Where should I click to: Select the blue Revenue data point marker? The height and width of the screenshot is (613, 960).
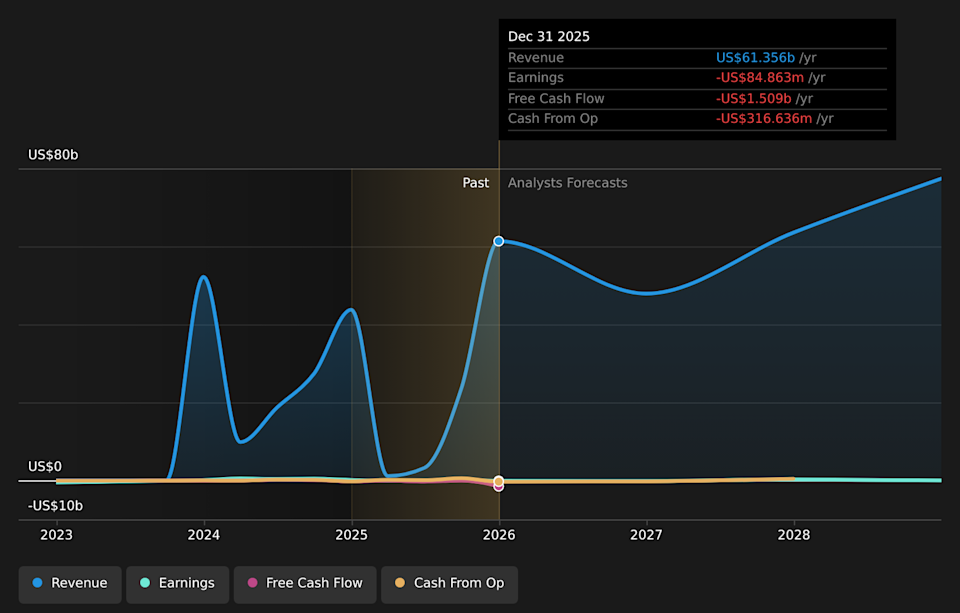click(498, 241)
